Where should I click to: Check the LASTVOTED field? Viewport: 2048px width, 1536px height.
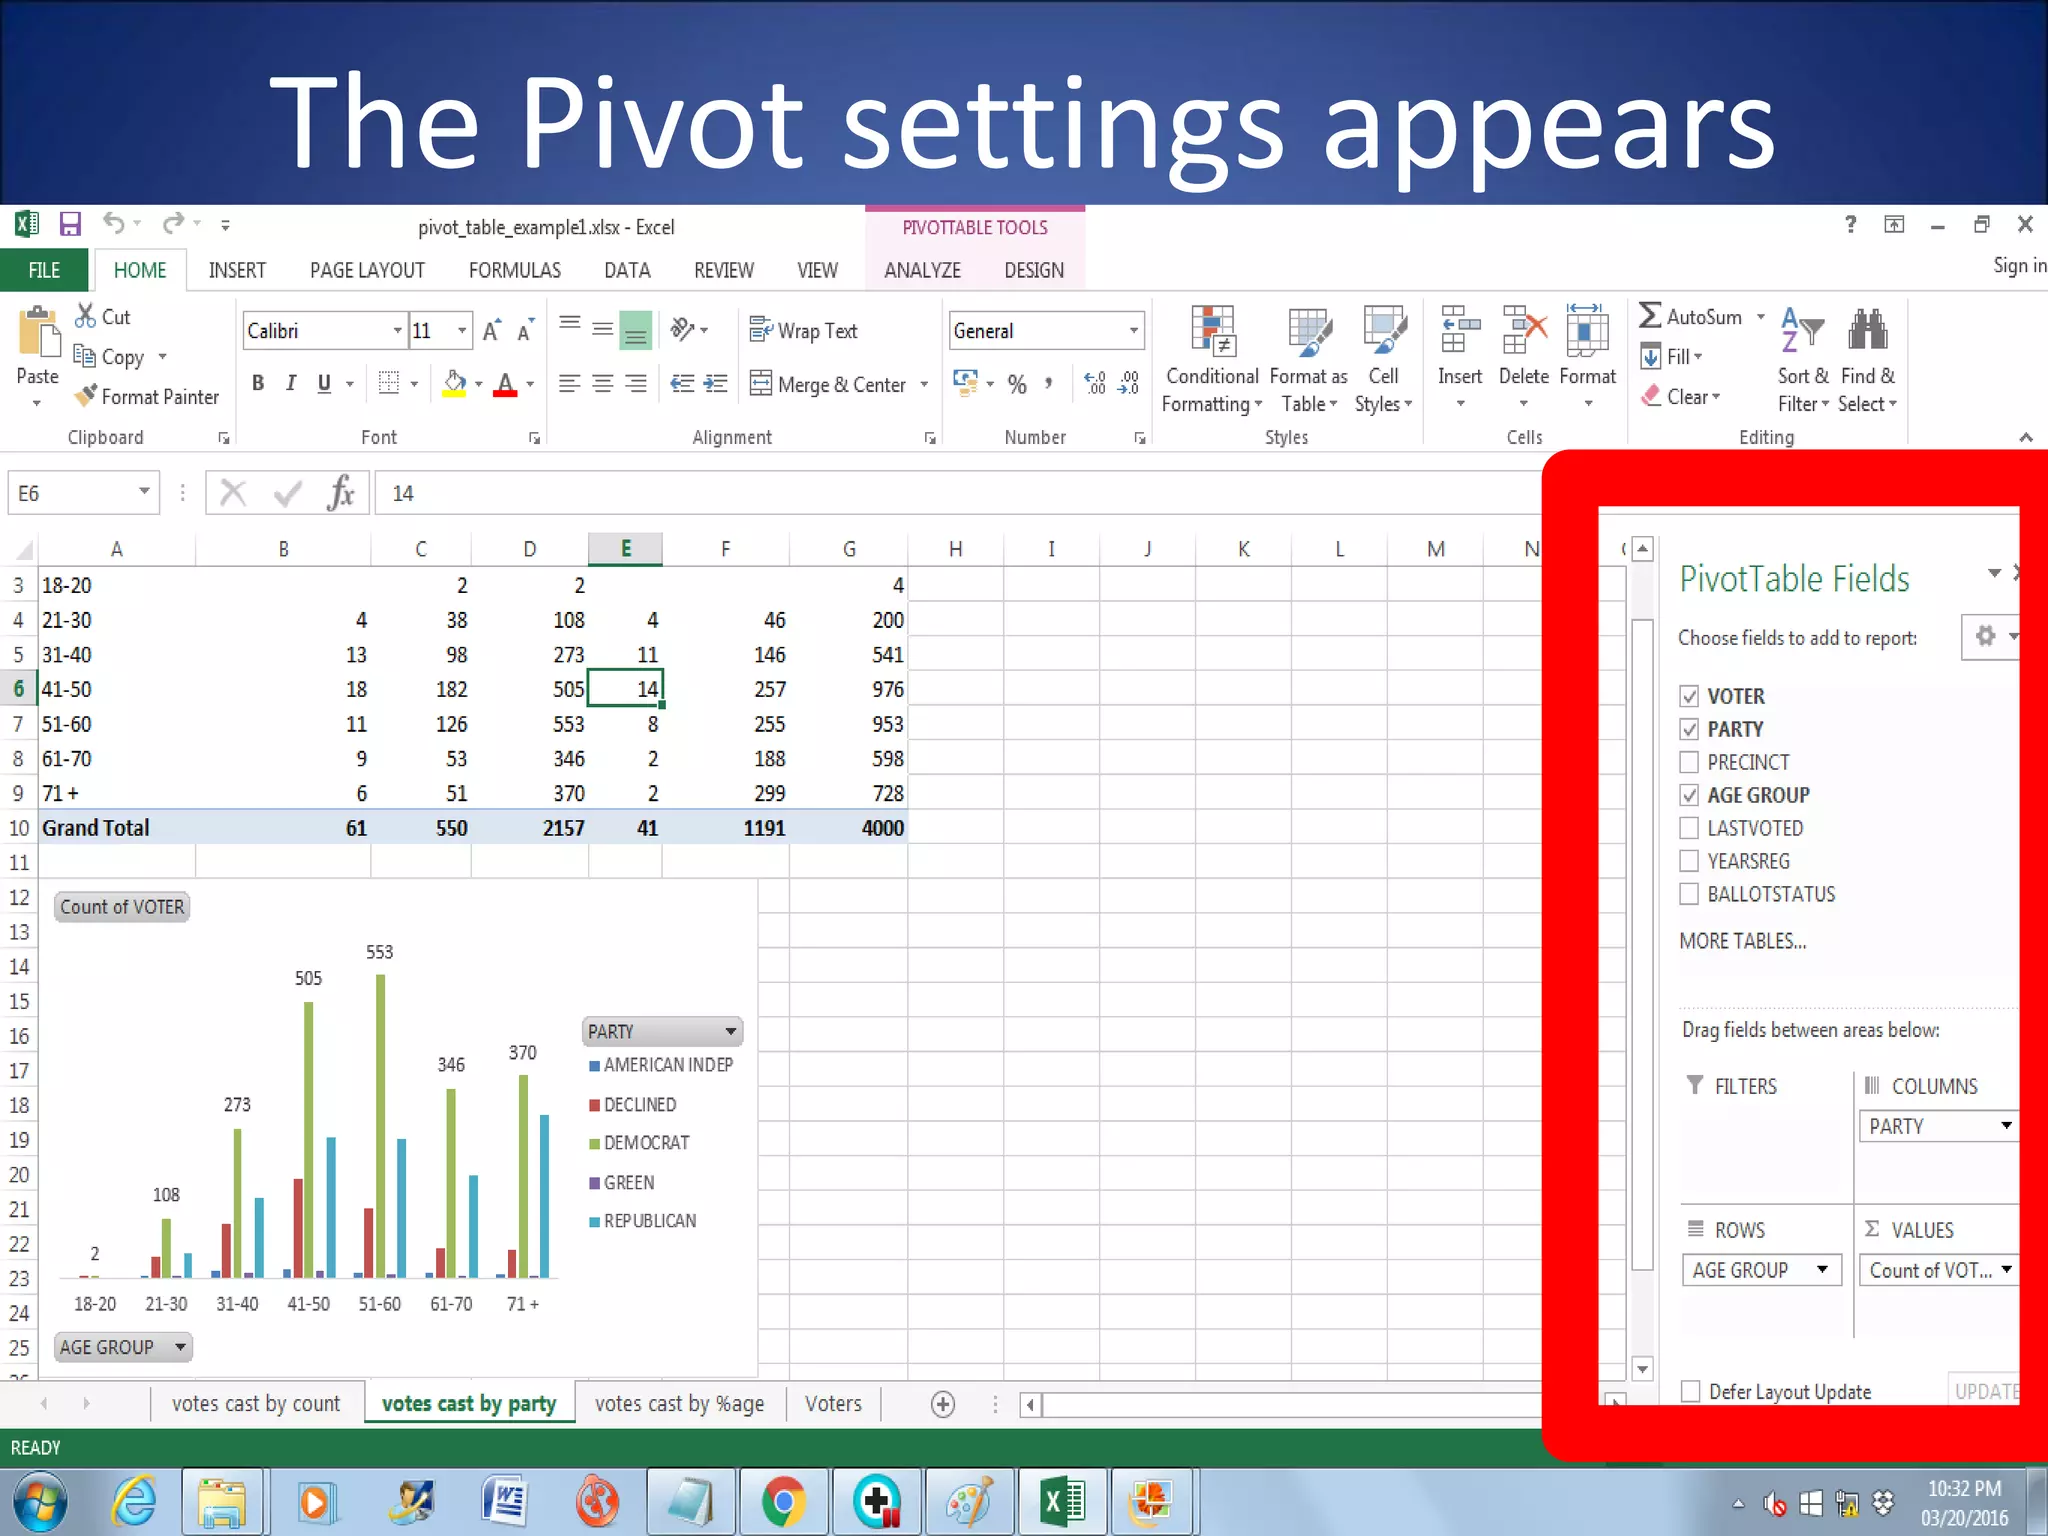[x=1689, y=828]
